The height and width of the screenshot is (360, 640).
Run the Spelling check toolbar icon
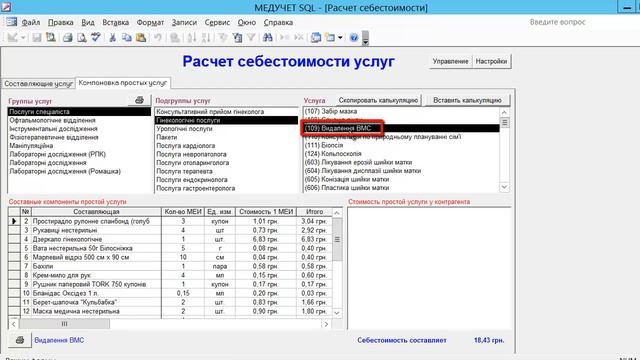click(96, 38)
